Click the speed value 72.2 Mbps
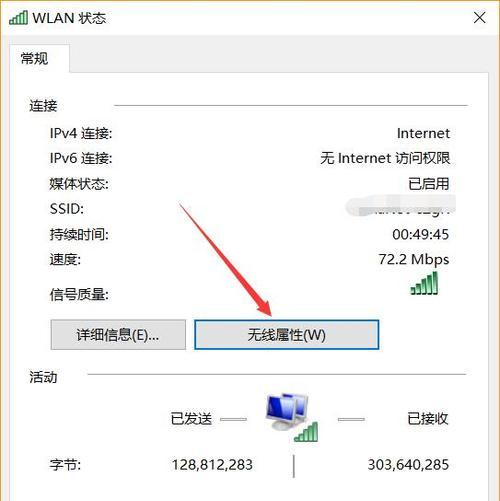The image size is (500, 501). click(414, 260)
